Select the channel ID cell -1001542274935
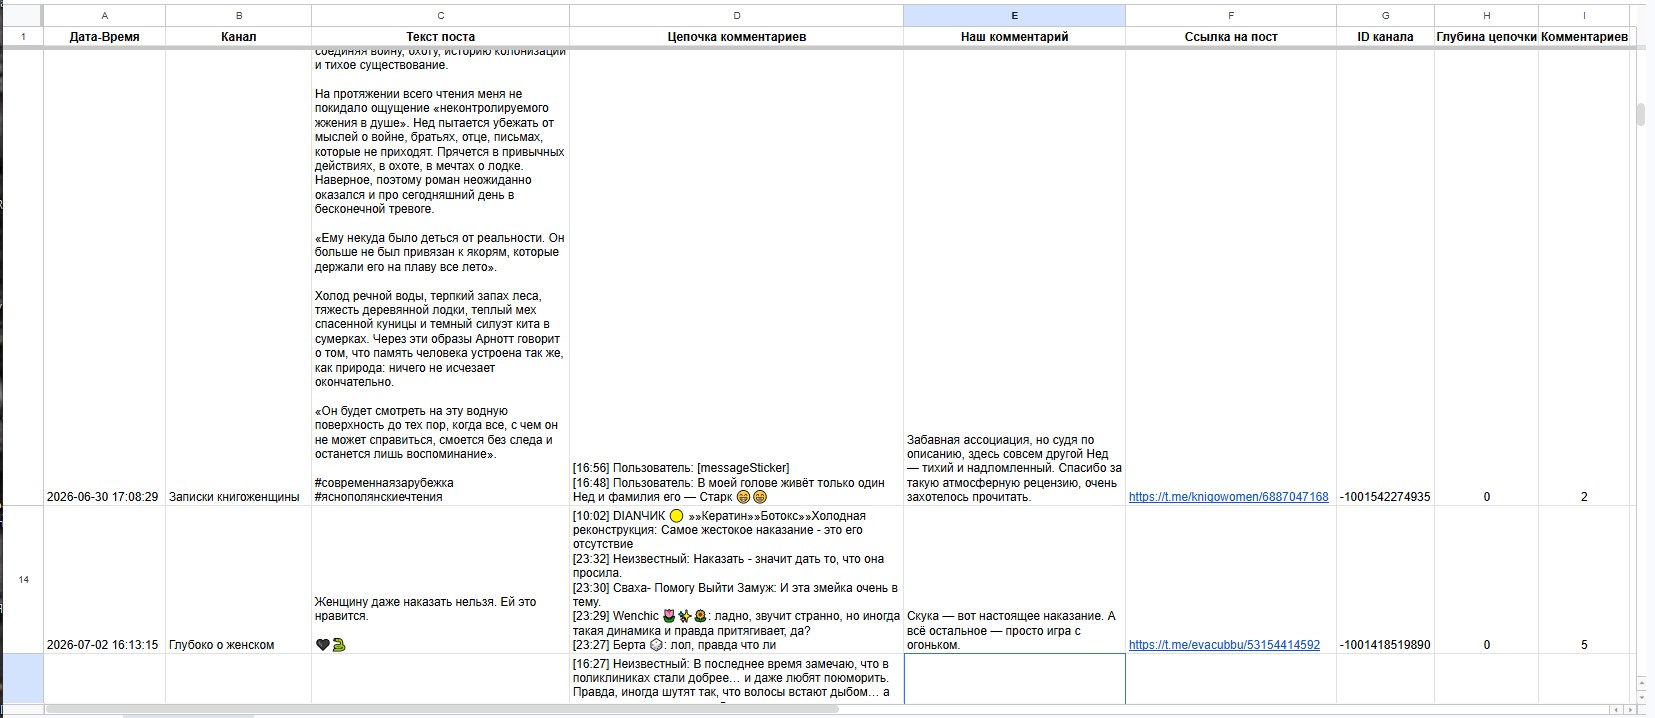 point(1386,278)
